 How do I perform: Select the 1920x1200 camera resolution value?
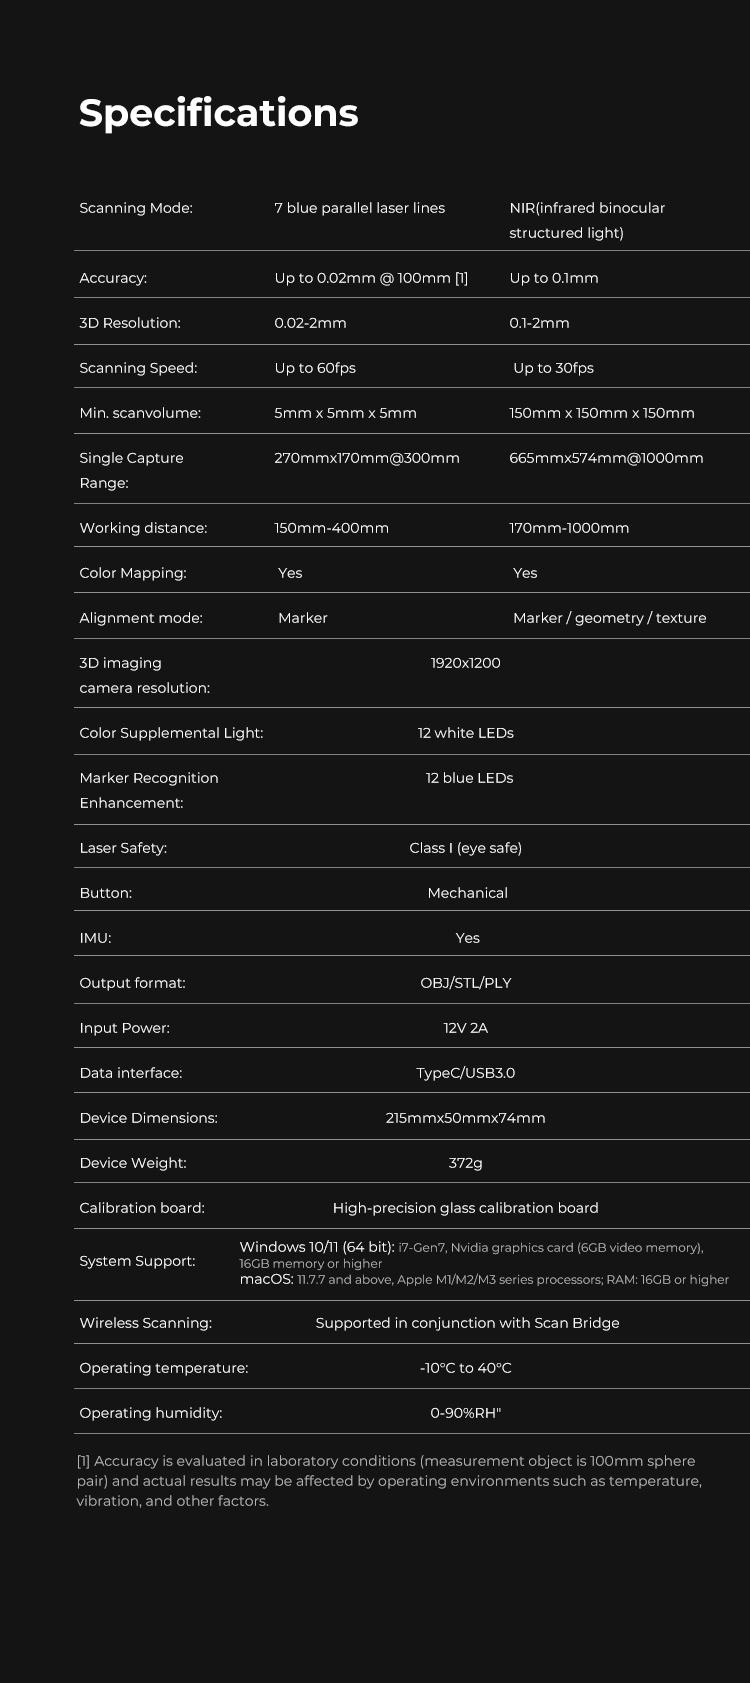465,663
